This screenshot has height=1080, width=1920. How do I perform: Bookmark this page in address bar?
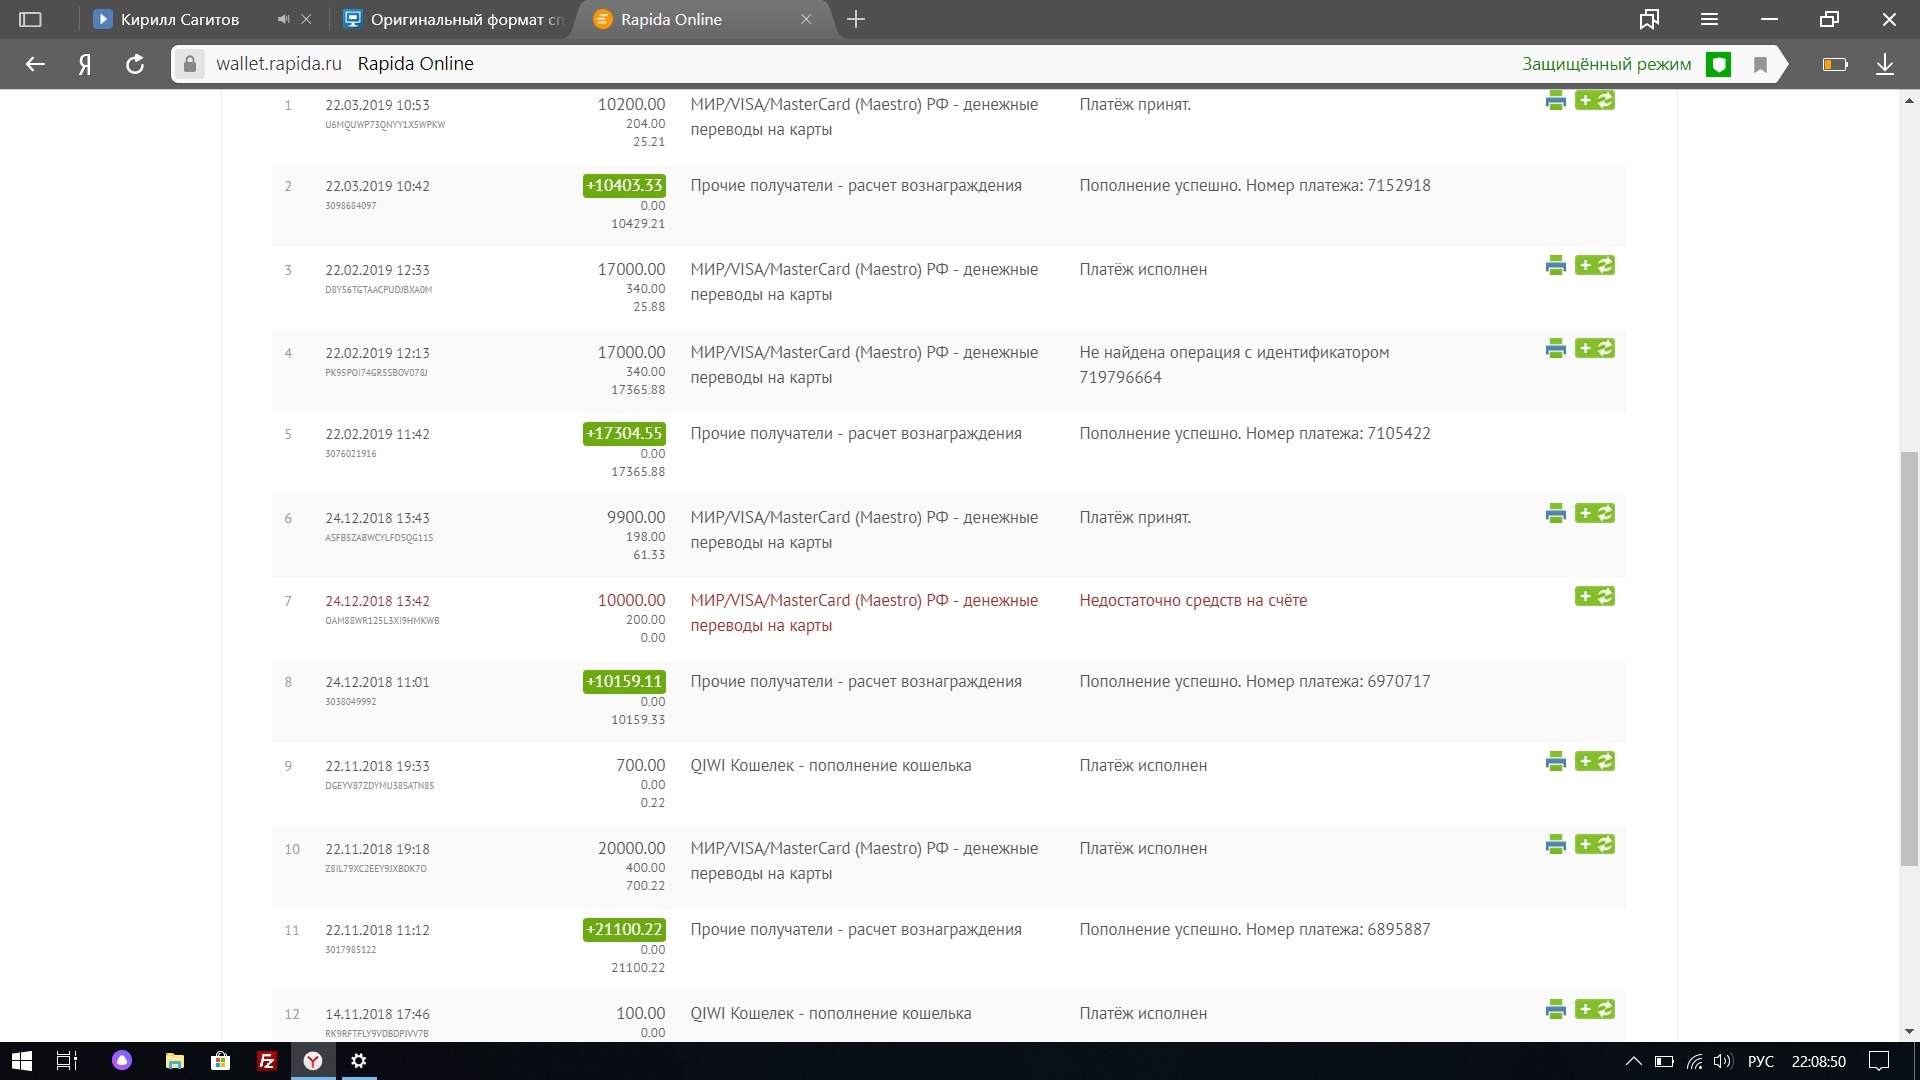click(1760, 64)
